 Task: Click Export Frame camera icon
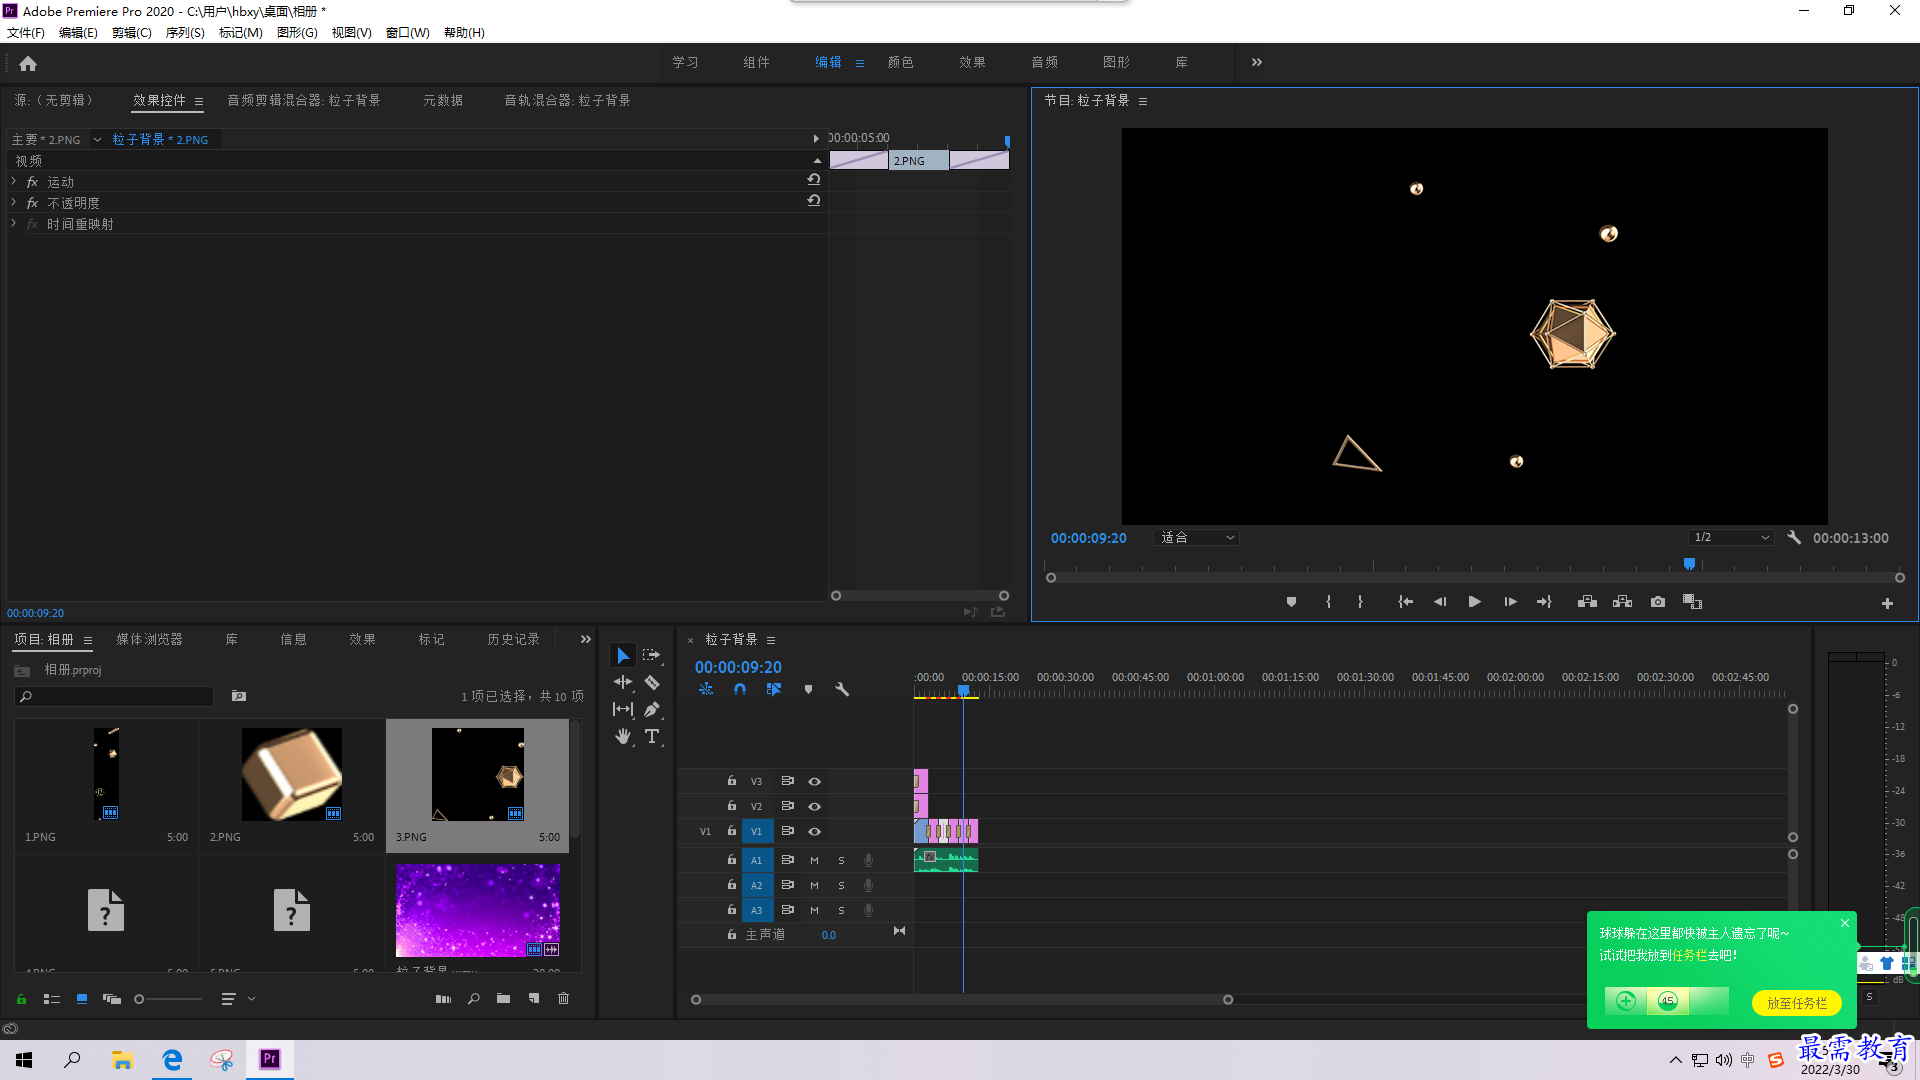(x=1658, y=602)
